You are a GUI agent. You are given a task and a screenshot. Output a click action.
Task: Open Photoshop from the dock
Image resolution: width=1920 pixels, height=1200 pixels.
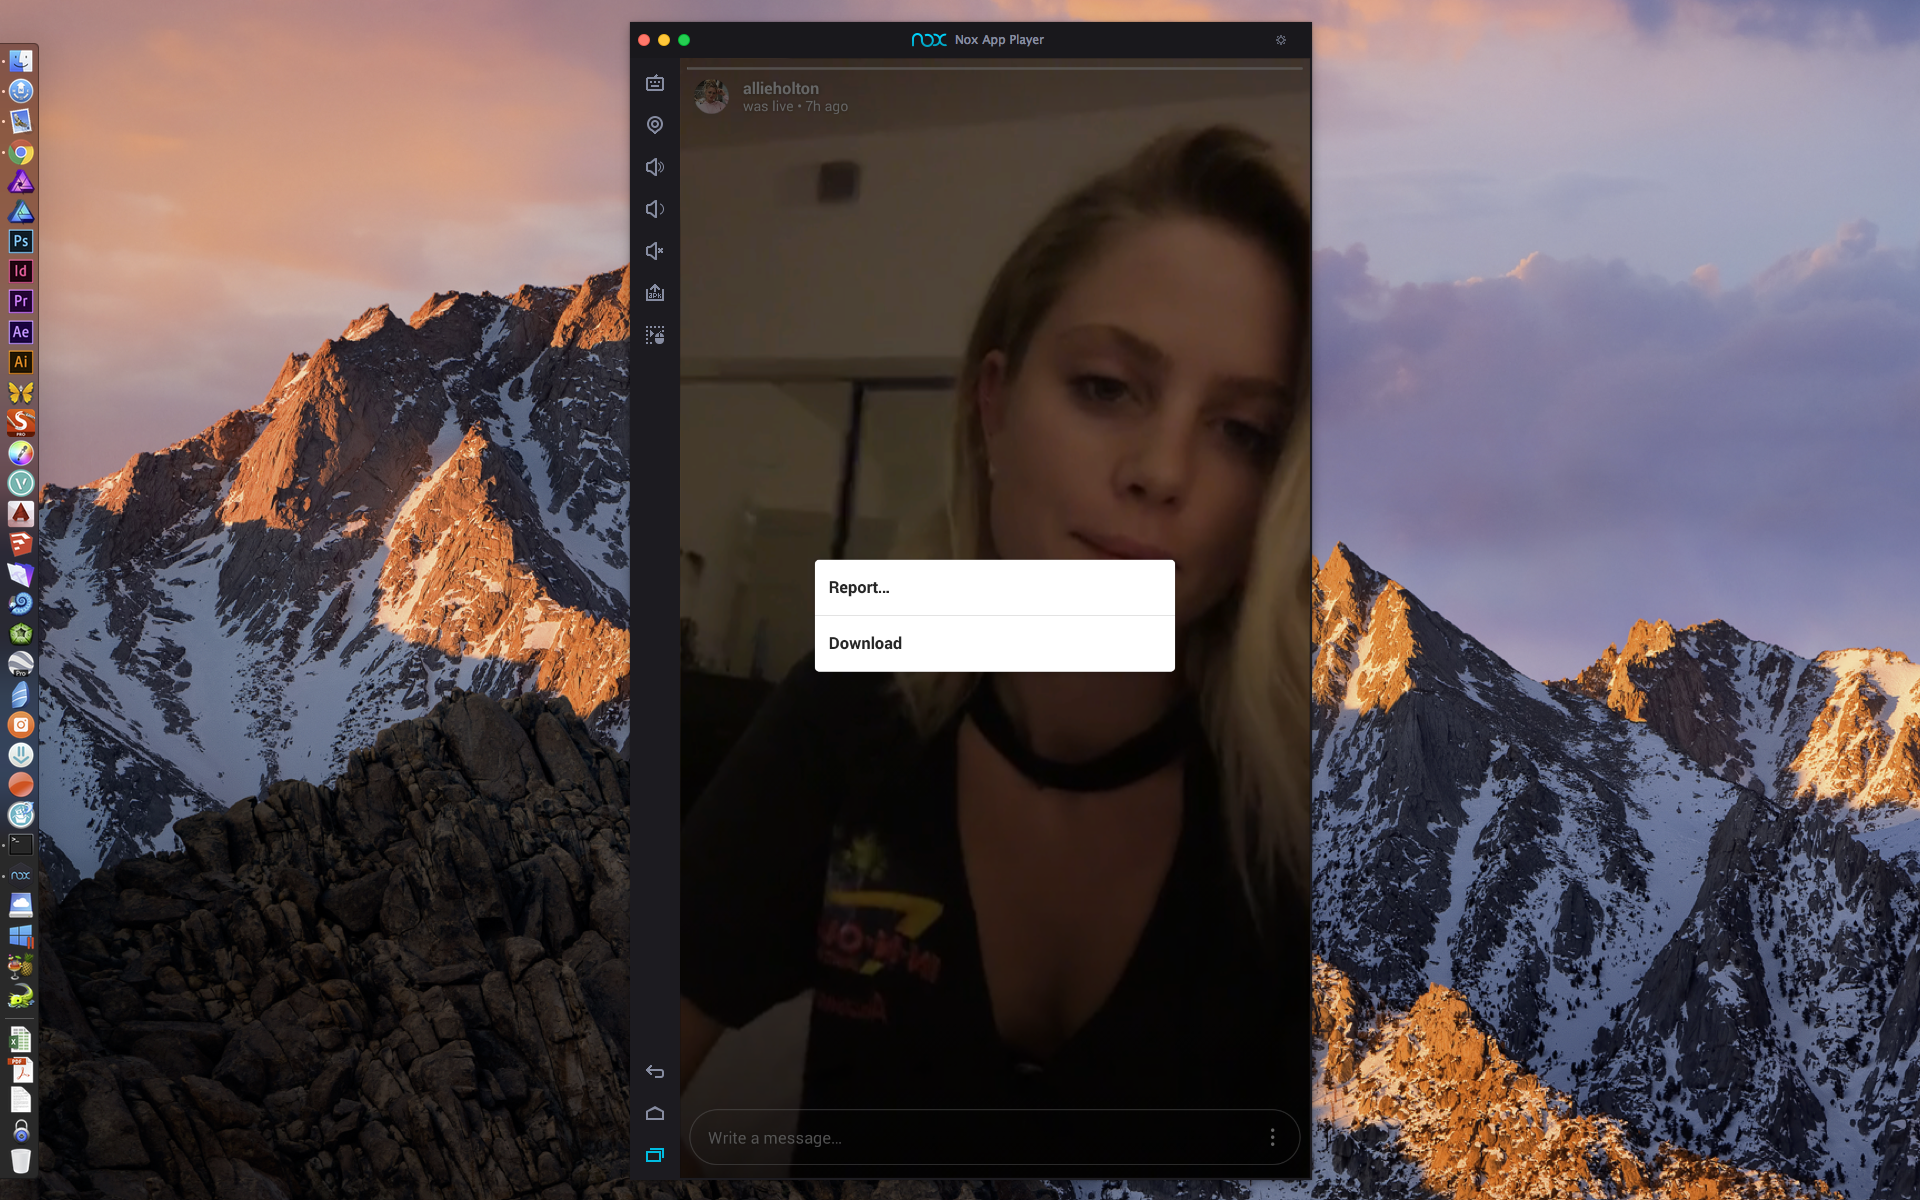click(x=21, y=241)
